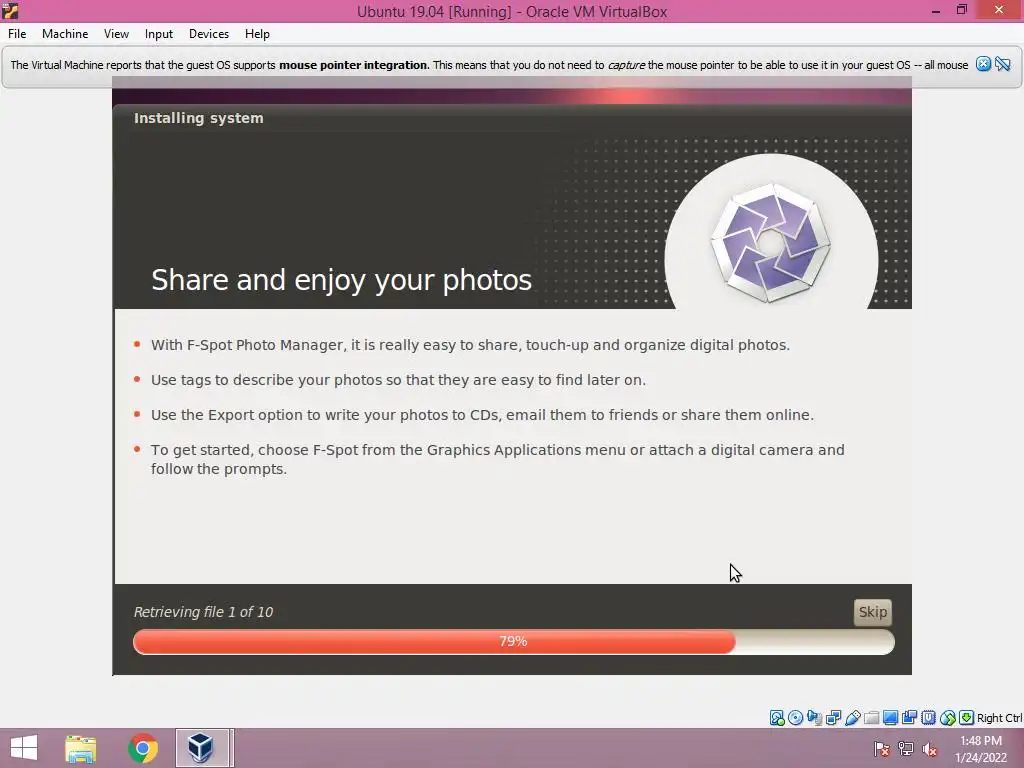Click the VirtualBox title bar app icon
Viewport: 1024px width, 768px height.
[x=10, y=10]
